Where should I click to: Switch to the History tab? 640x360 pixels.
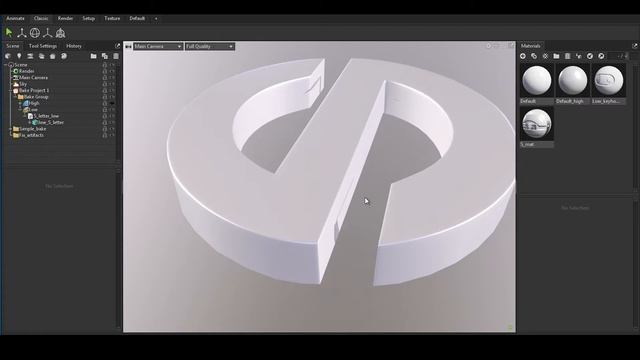point(74,46)
